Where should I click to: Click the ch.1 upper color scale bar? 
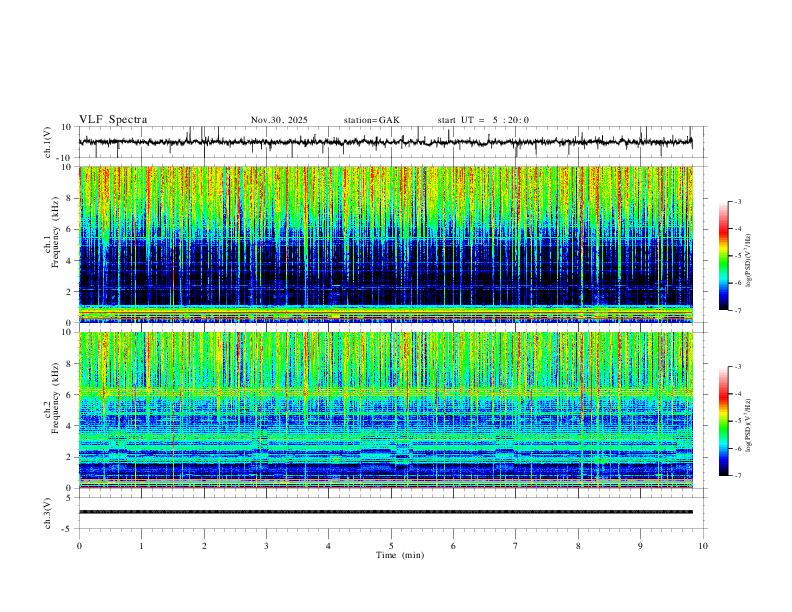pyautogui.click(x=723, y=256)
